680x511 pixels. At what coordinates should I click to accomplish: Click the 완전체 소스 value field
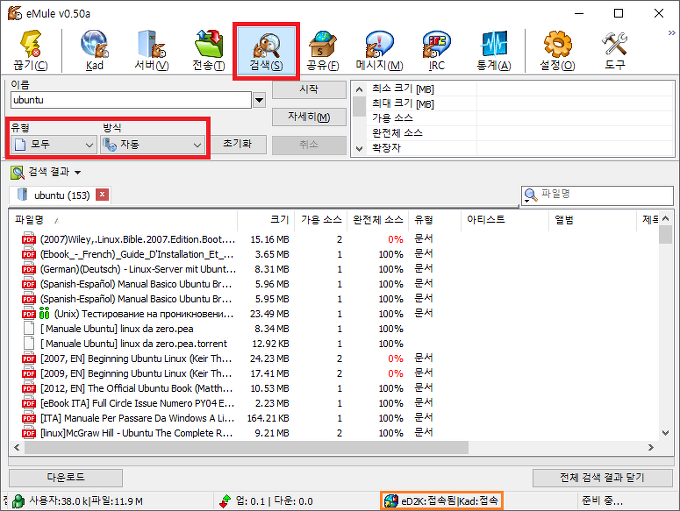tap(575, 133)
